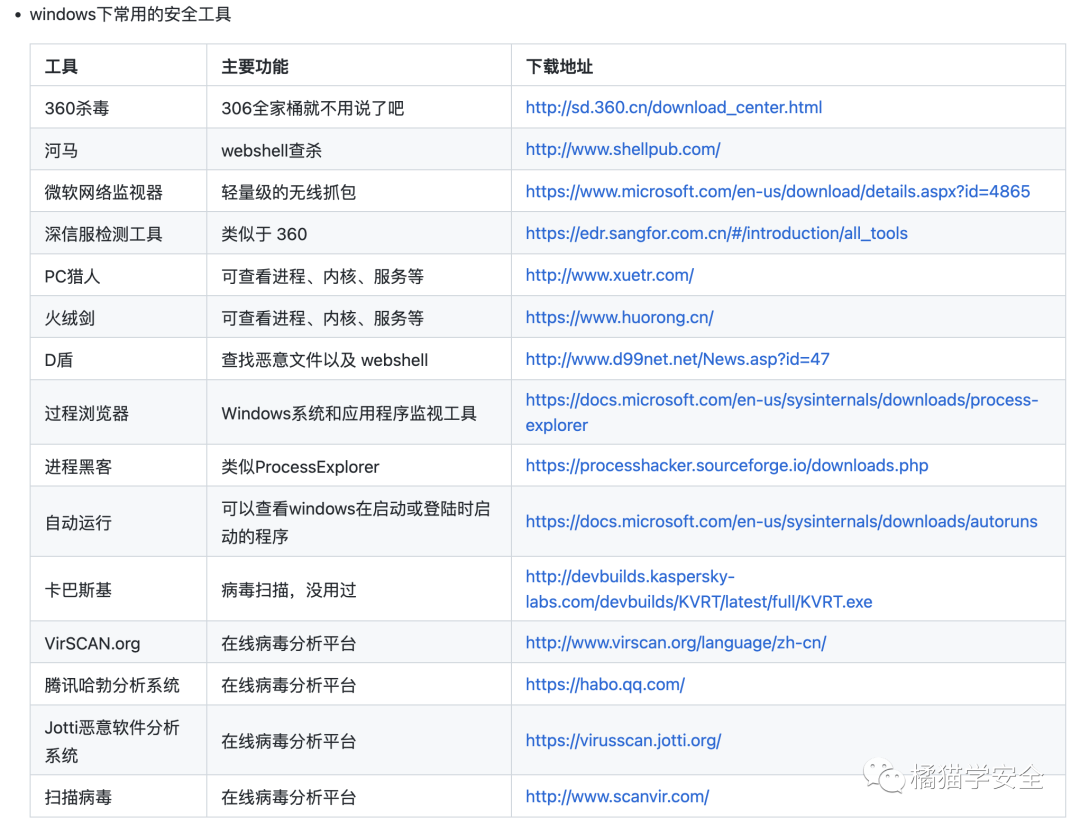Screen dimensions: 1080x825
Task: Select the '306全家桶就不用说了吧' description
Action: (x=313, y=108)
